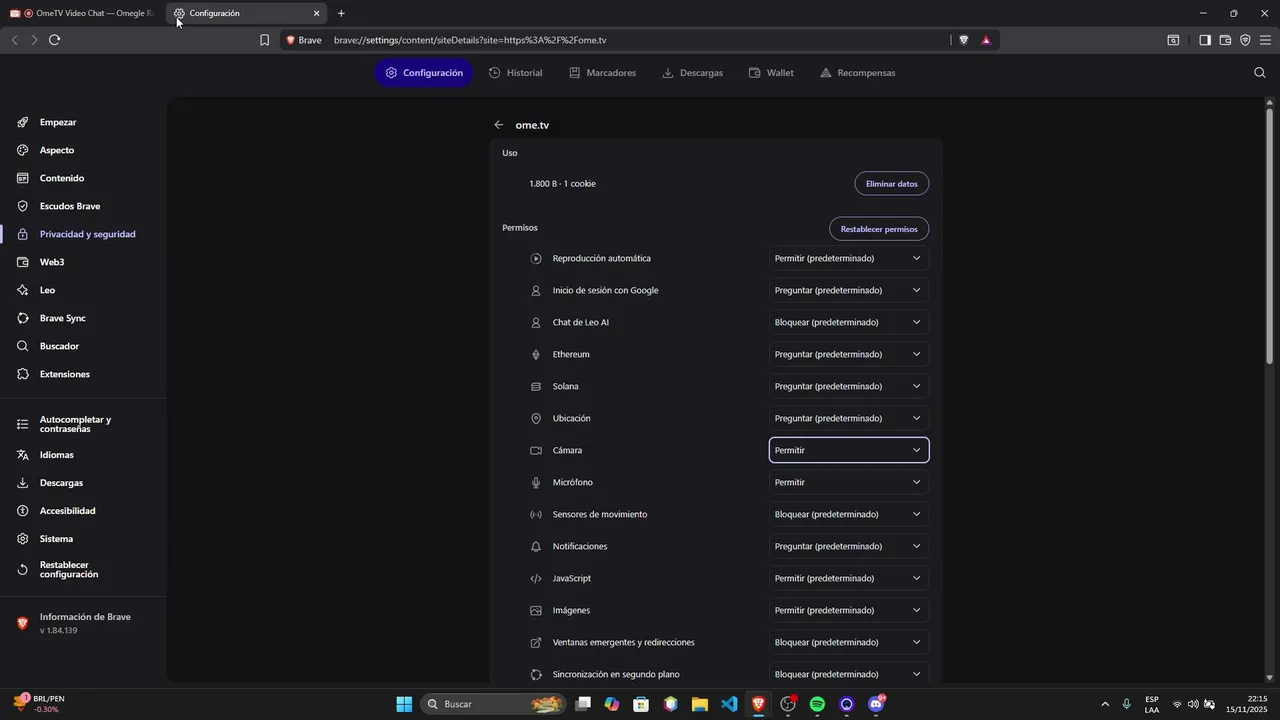Go back using the arrow beside ome.tv
1280x720 pixels.
[499, 125]
